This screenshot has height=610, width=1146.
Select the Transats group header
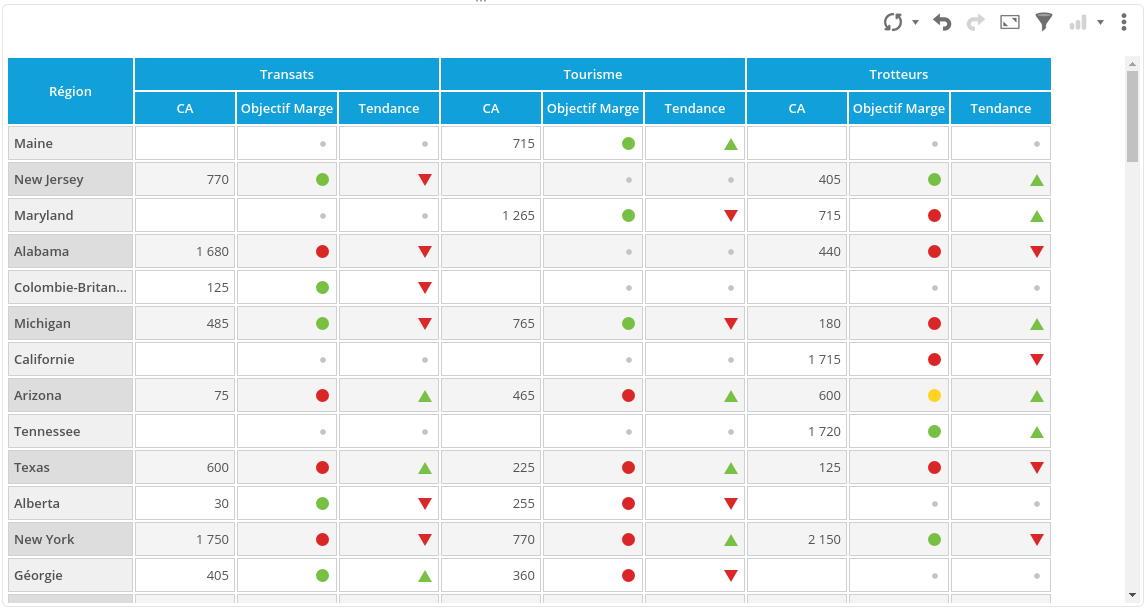pos(287,74)
